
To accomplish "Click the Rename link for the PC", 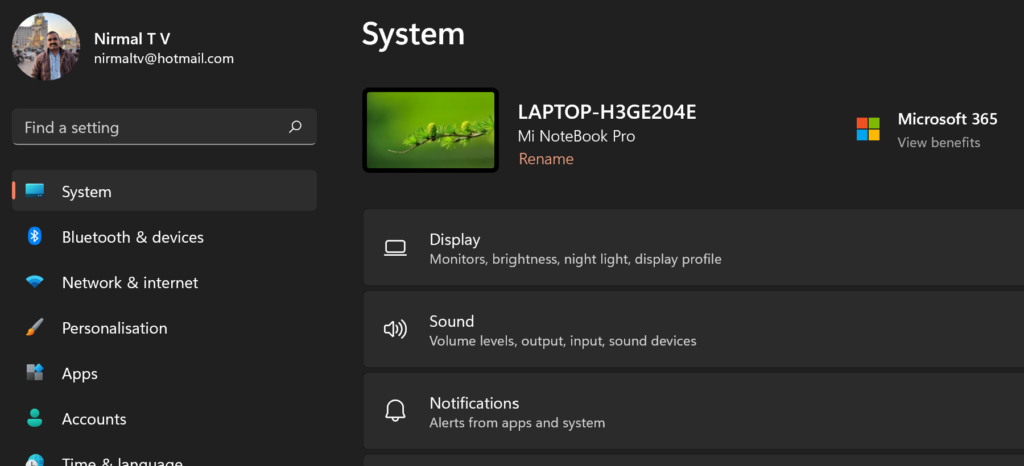I will point(546,159).
